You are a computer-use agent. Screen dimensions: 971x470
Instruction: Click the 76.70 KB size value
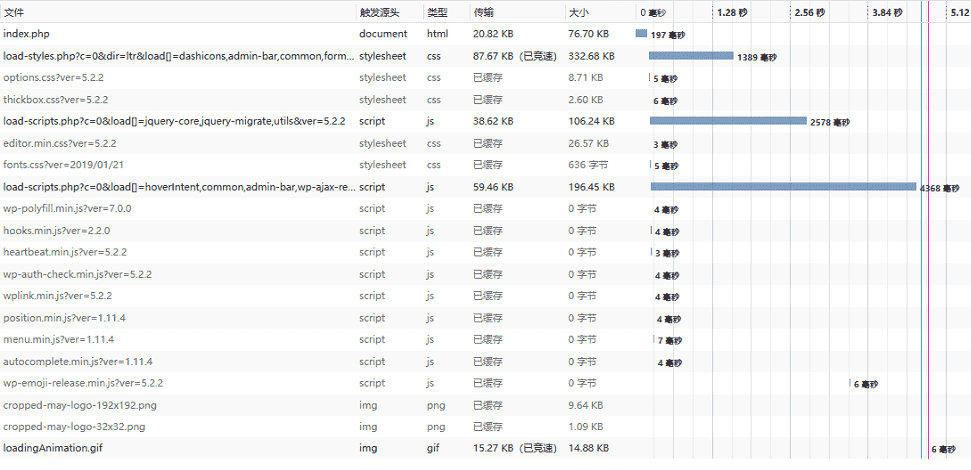(x=588, y=34)
